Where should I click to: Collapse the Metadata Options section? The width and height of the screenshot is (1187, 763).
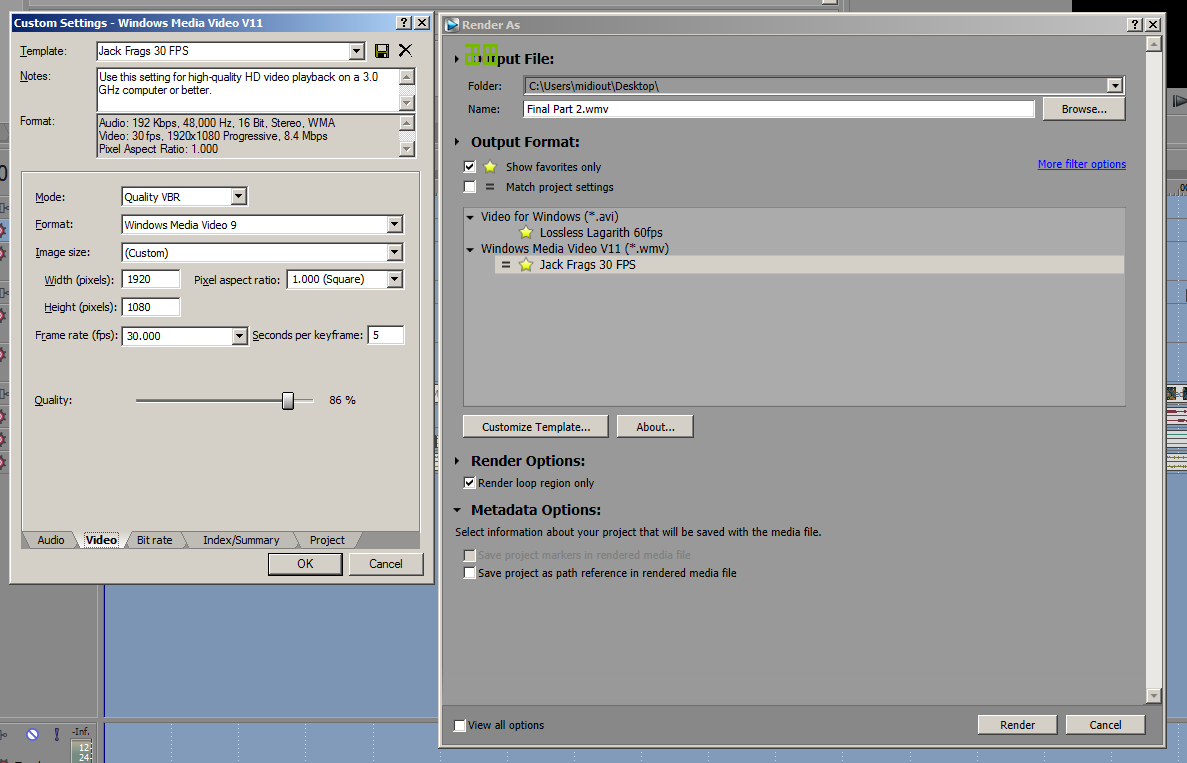point(457,510)
